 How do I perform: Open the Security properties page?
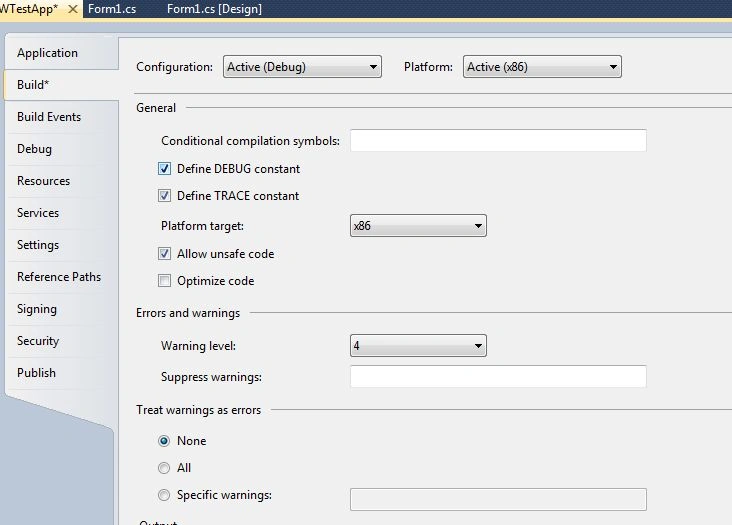[38, 341]
